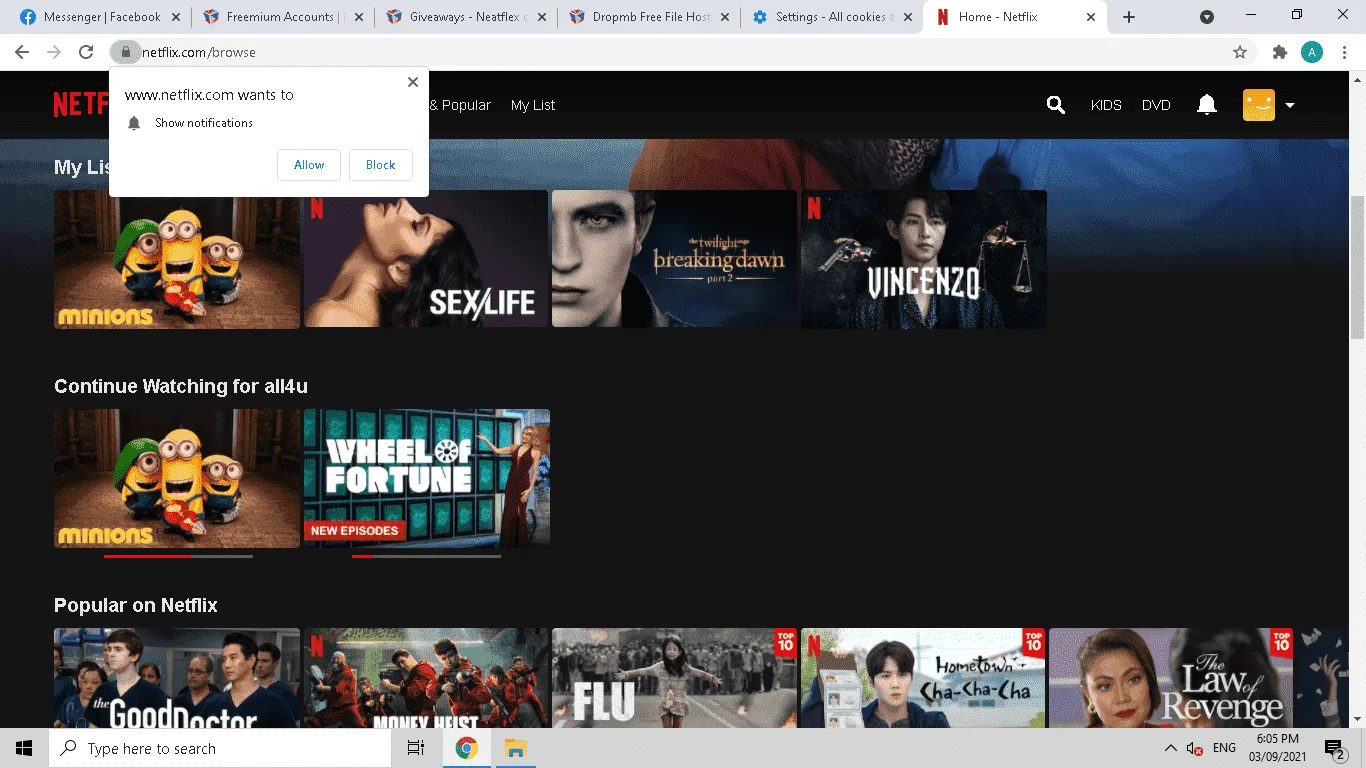This screenshot has height=768, width=1366.
Task: Close the Messenger Facebook tab
Action: click(174, 17)
